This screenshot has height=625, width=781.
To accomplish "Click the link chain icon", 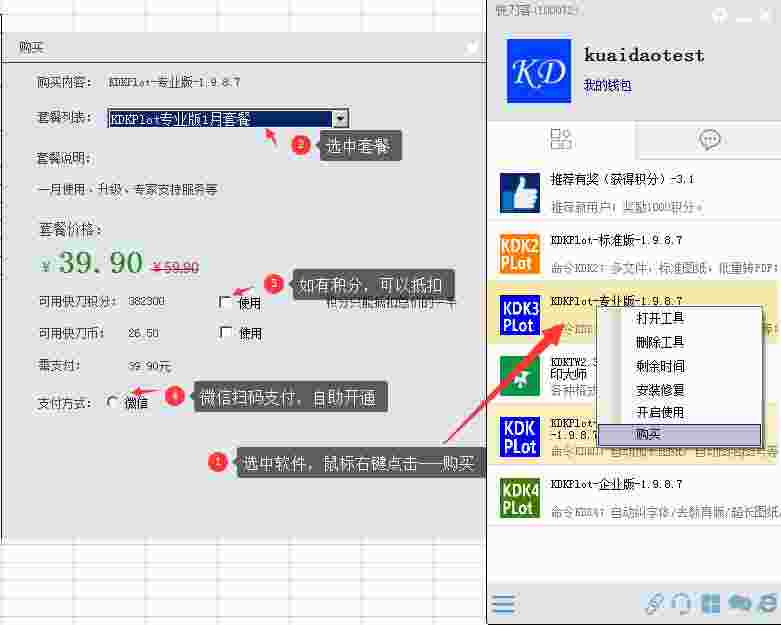I will (654, 604).
